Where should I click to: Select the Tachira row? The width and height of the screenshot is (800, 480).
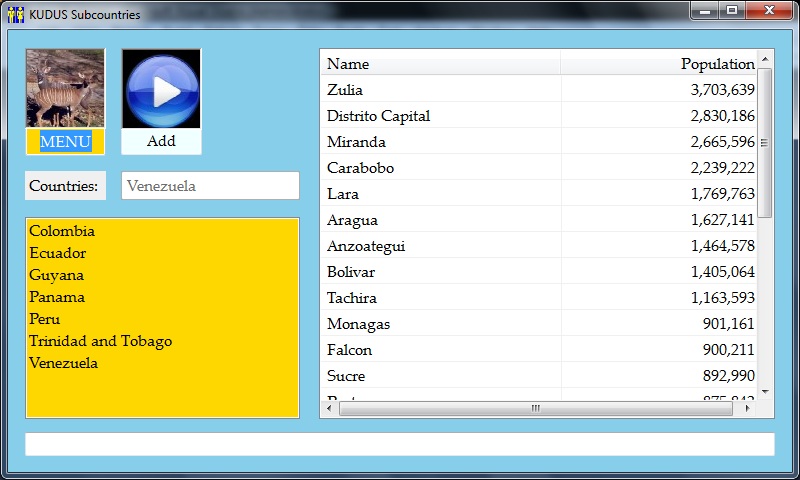539,298
